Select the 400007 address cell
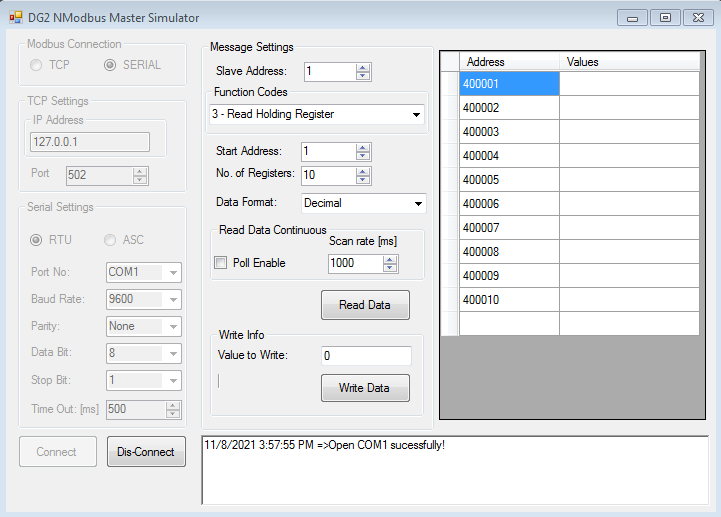 509,228
